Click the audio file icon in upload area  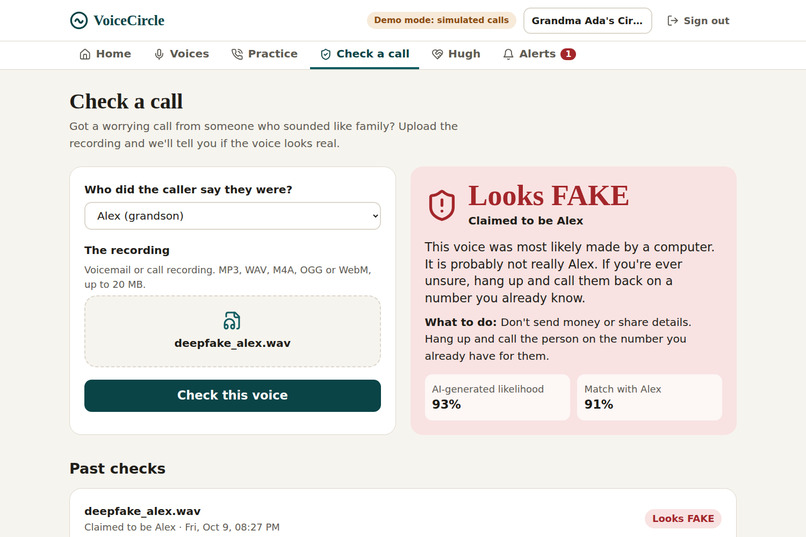[232, 321]
